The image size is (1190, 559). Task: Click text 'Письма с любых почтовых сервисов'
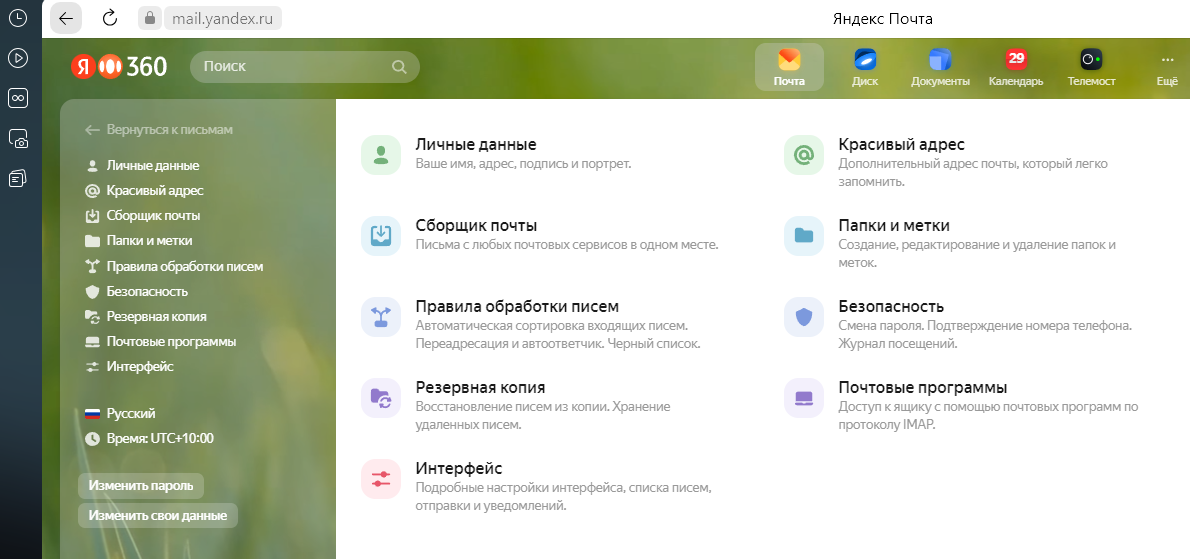pos(512,245)
